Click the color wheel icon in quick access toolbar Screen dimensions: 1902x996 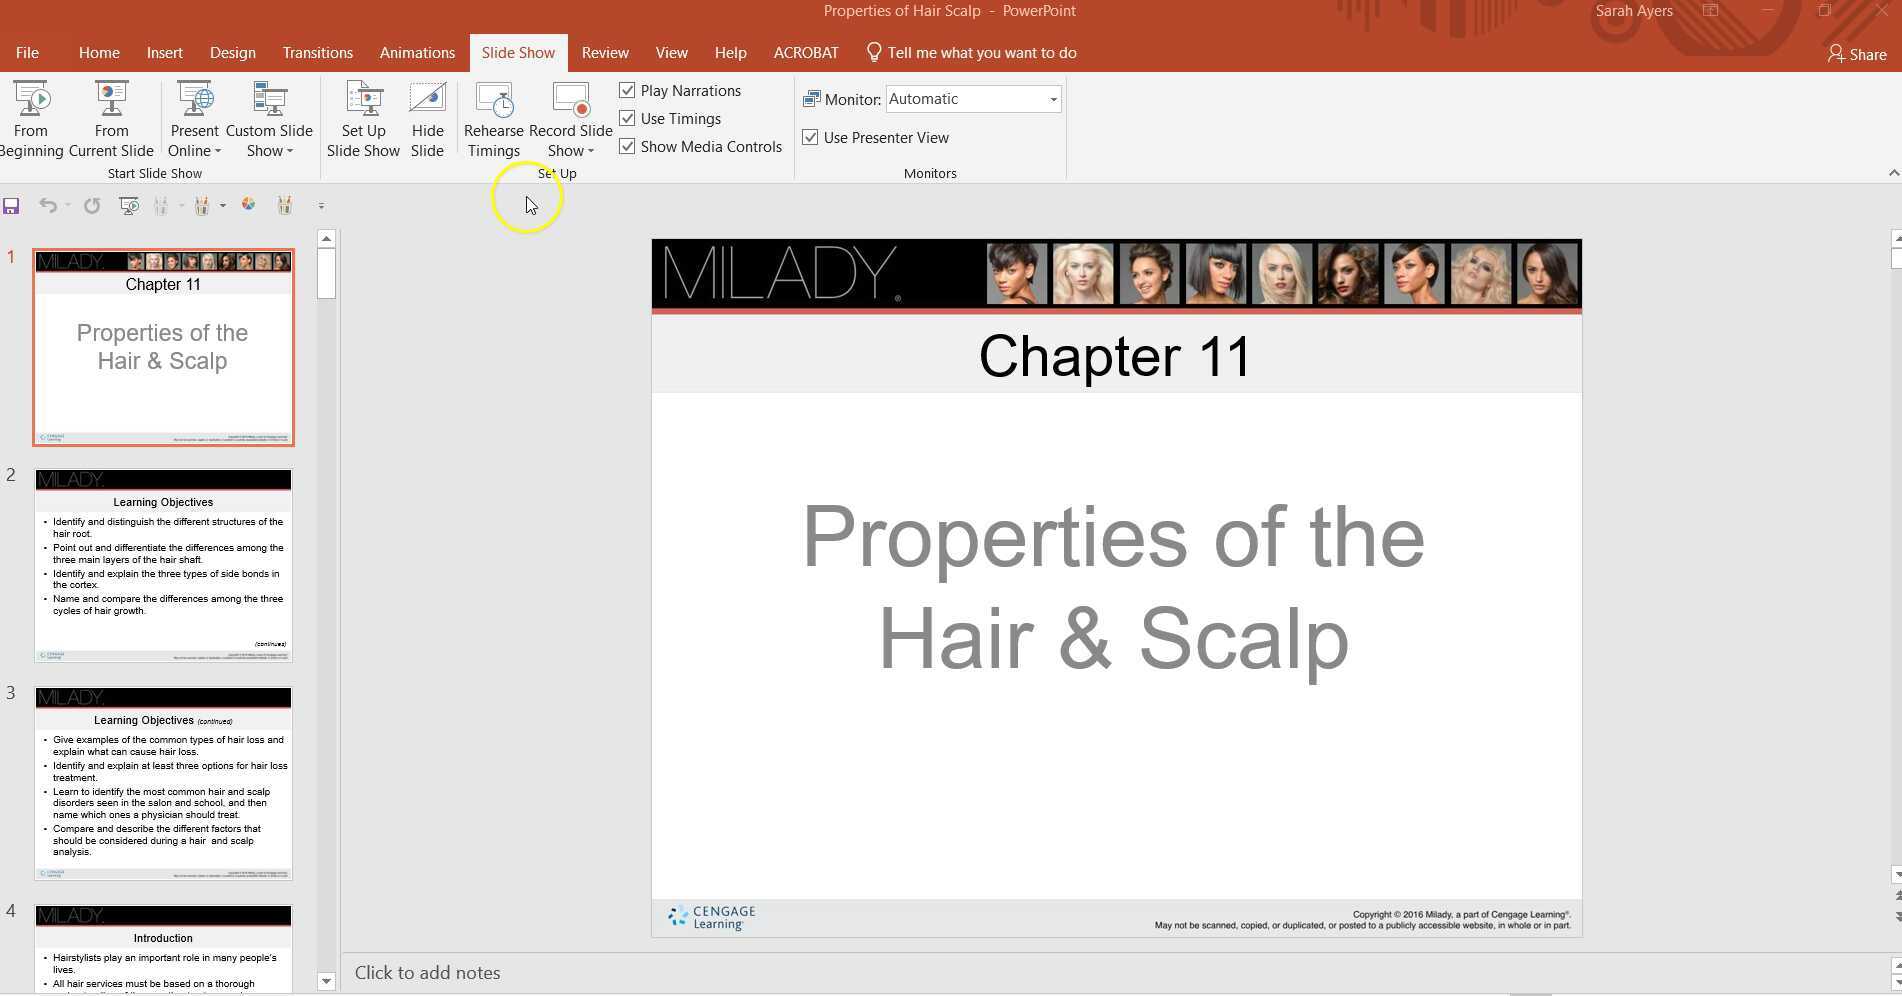(x=248, y=205)
